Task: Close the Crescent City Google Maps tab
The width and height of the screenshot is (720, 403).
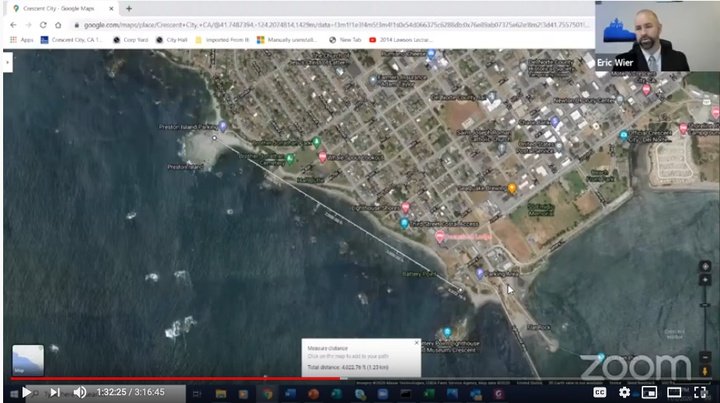Action: 112,9
